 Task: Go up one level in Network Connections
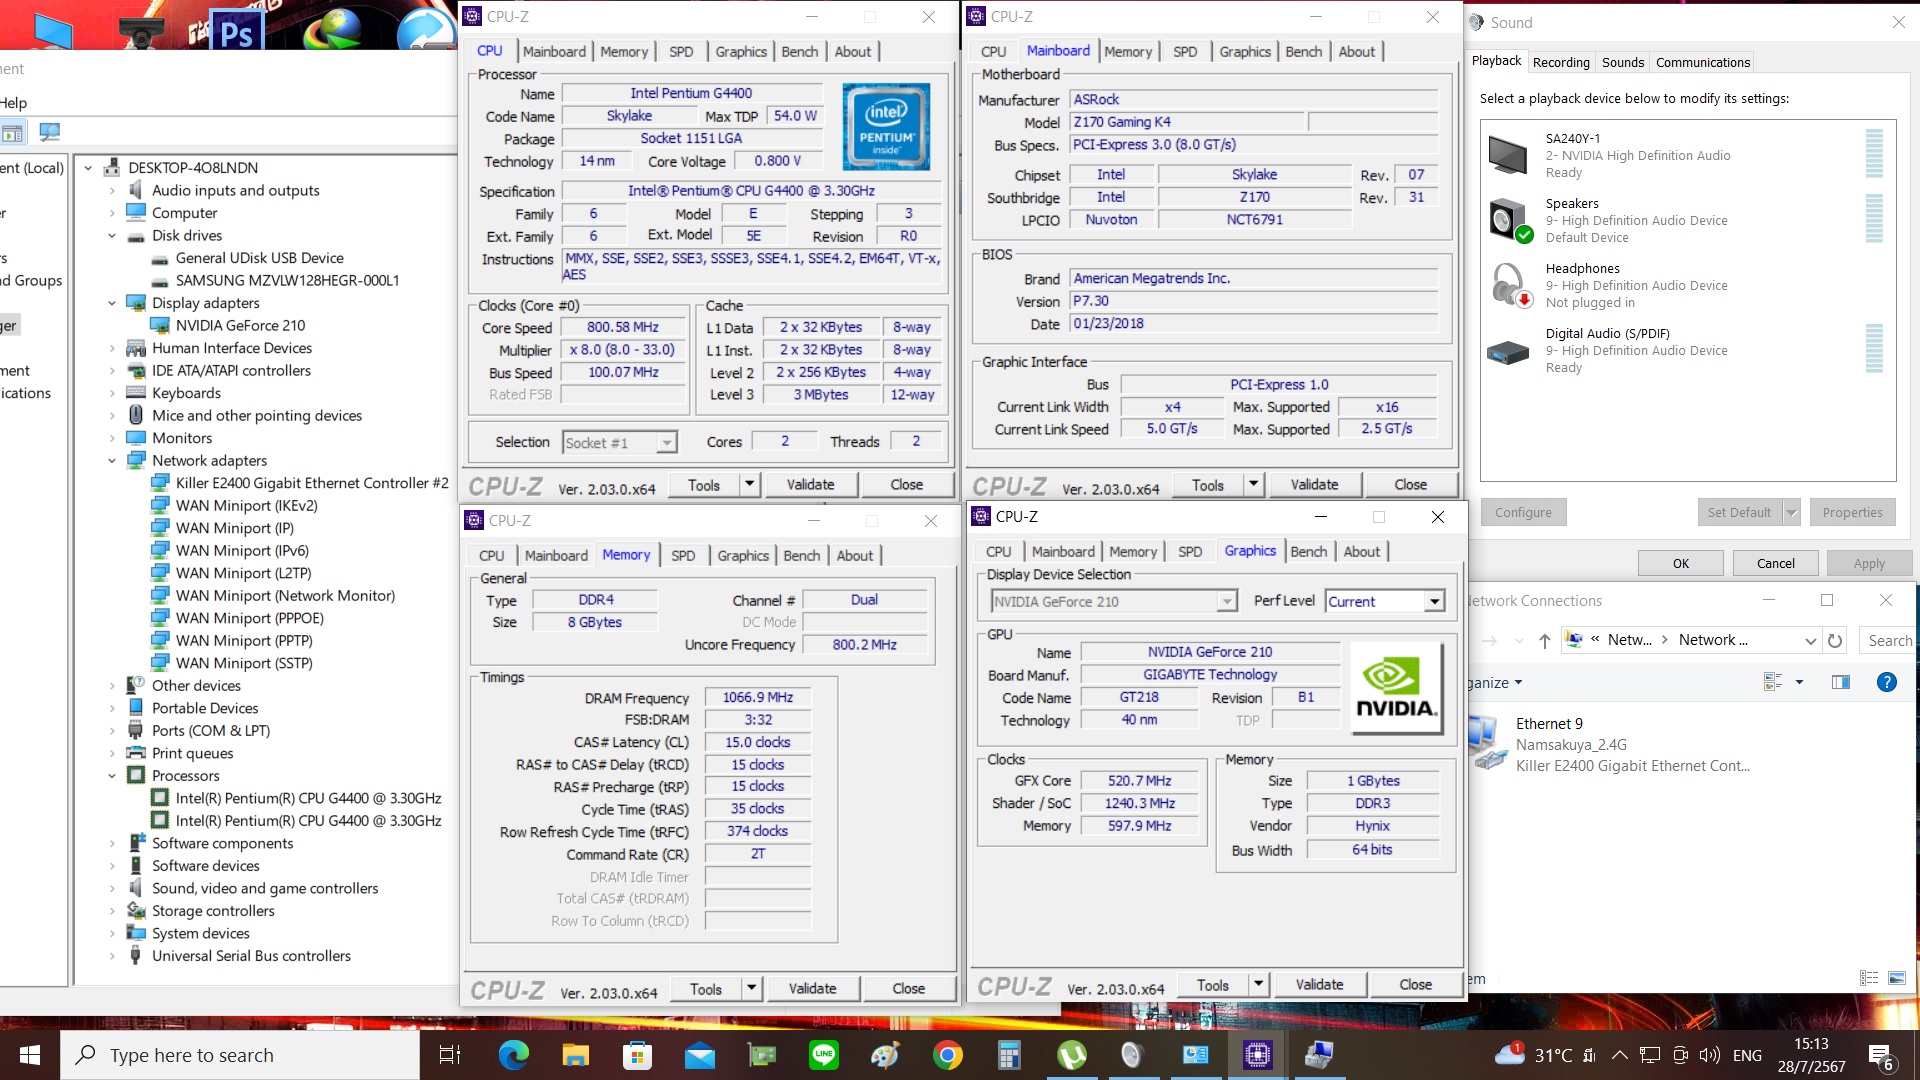tap(1544, 640)
